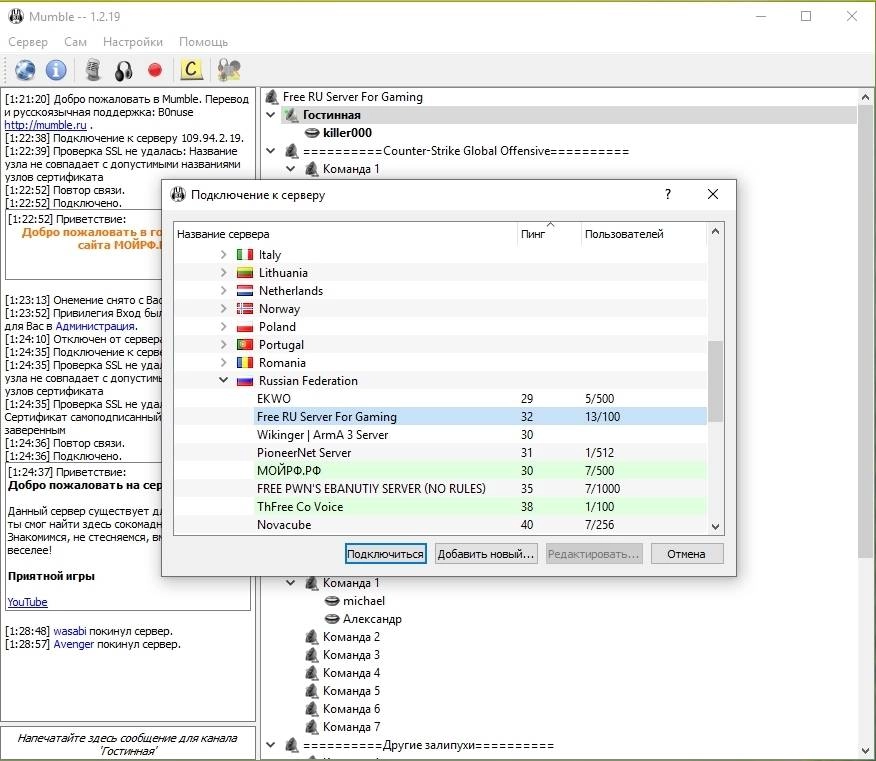Expand the Romania server group
This screenshot has width=876, height=761.
[x=223, y=363]
